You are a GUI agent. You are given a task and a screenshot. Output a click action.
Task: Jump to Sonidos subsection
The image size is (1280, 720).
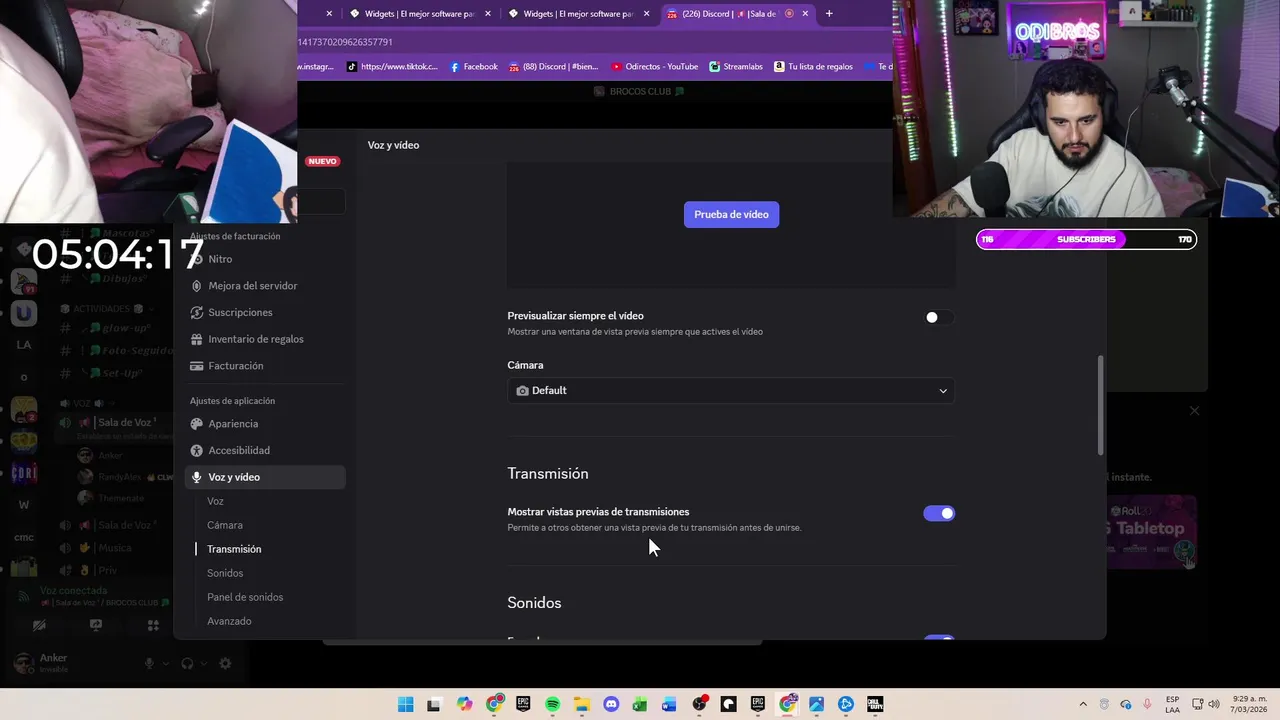tap(225, 573)
